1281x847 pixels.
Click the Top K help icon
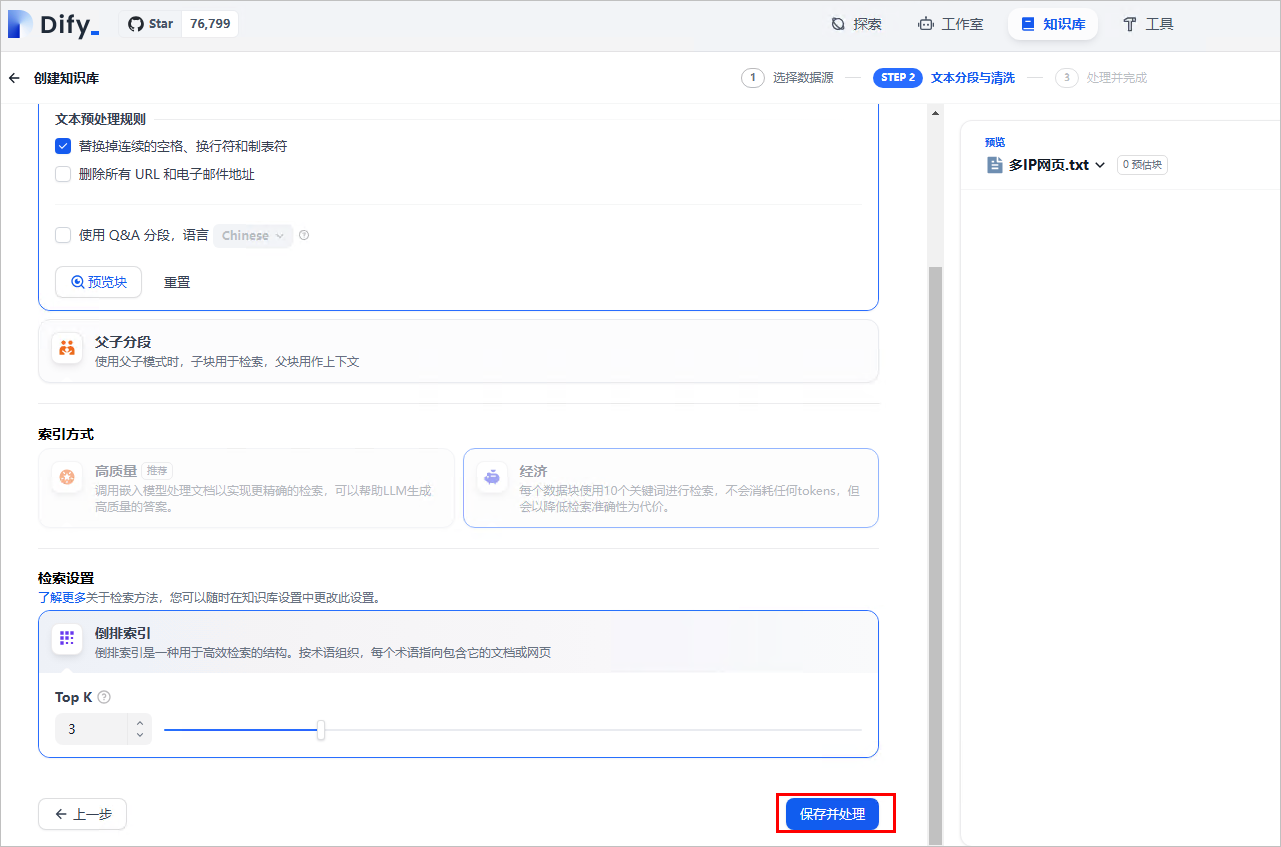click(104, 698)
